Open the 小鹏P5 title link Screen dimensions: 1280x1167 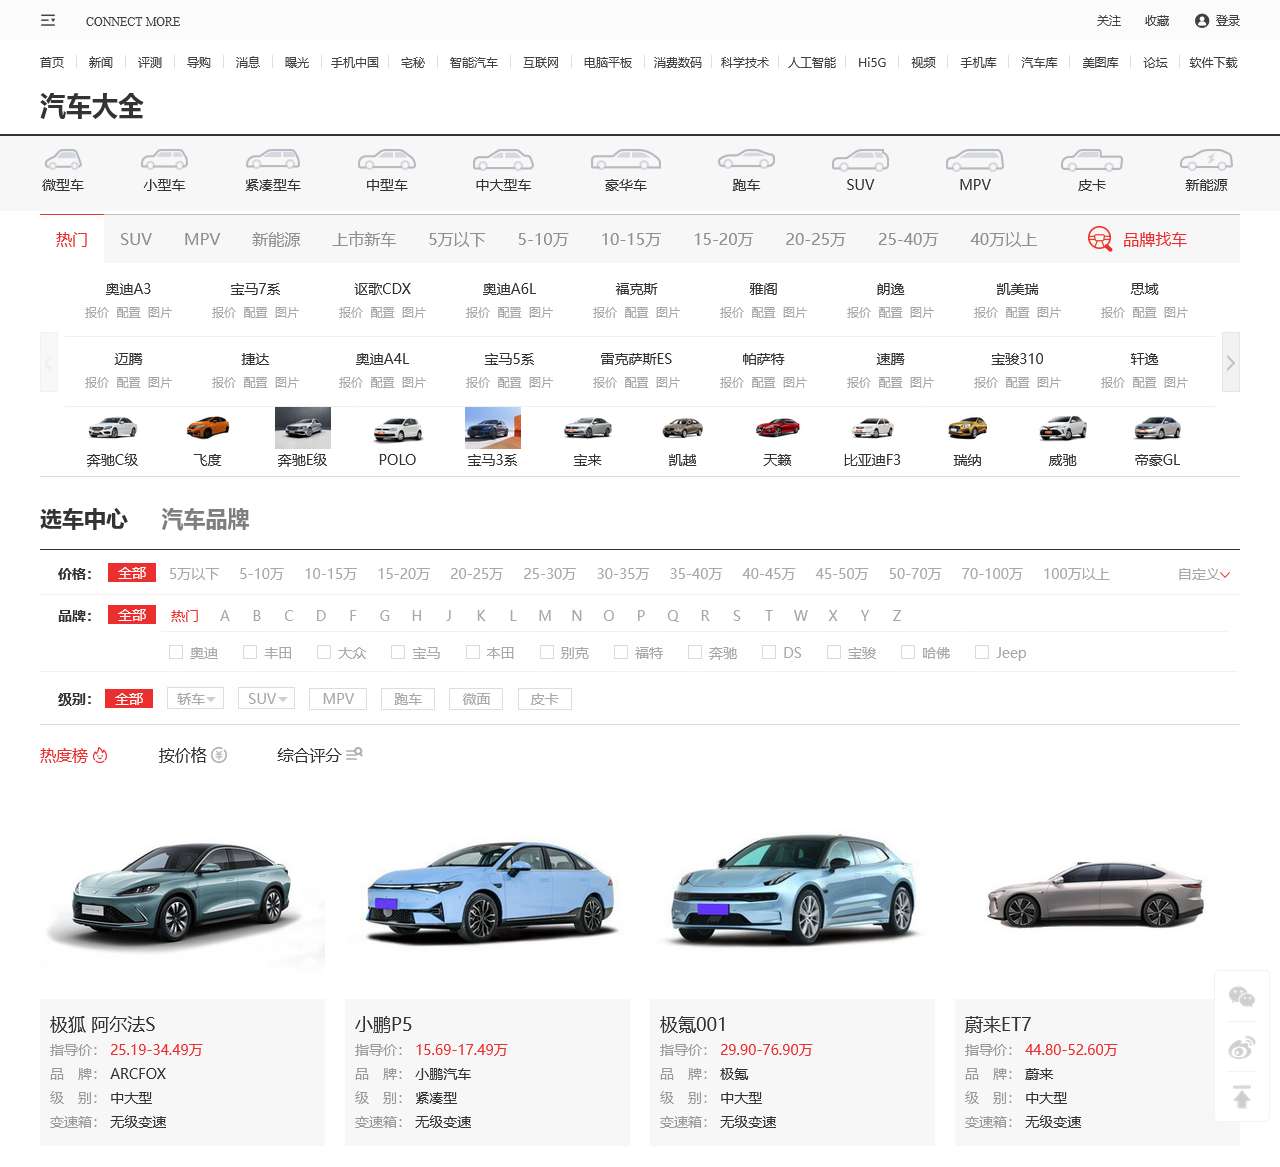pyautogui.click(x=384, y=1024)
